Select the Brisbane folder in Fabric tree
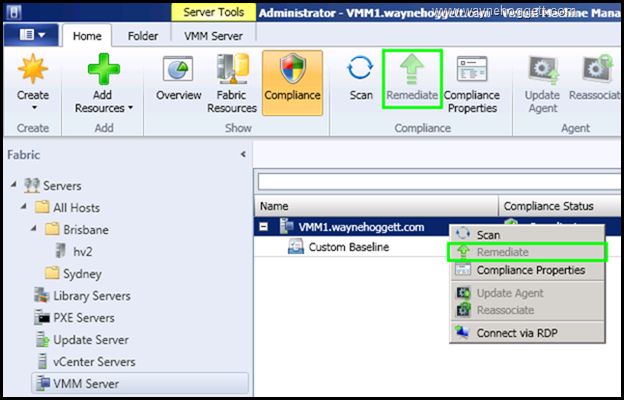 point(76,230)
